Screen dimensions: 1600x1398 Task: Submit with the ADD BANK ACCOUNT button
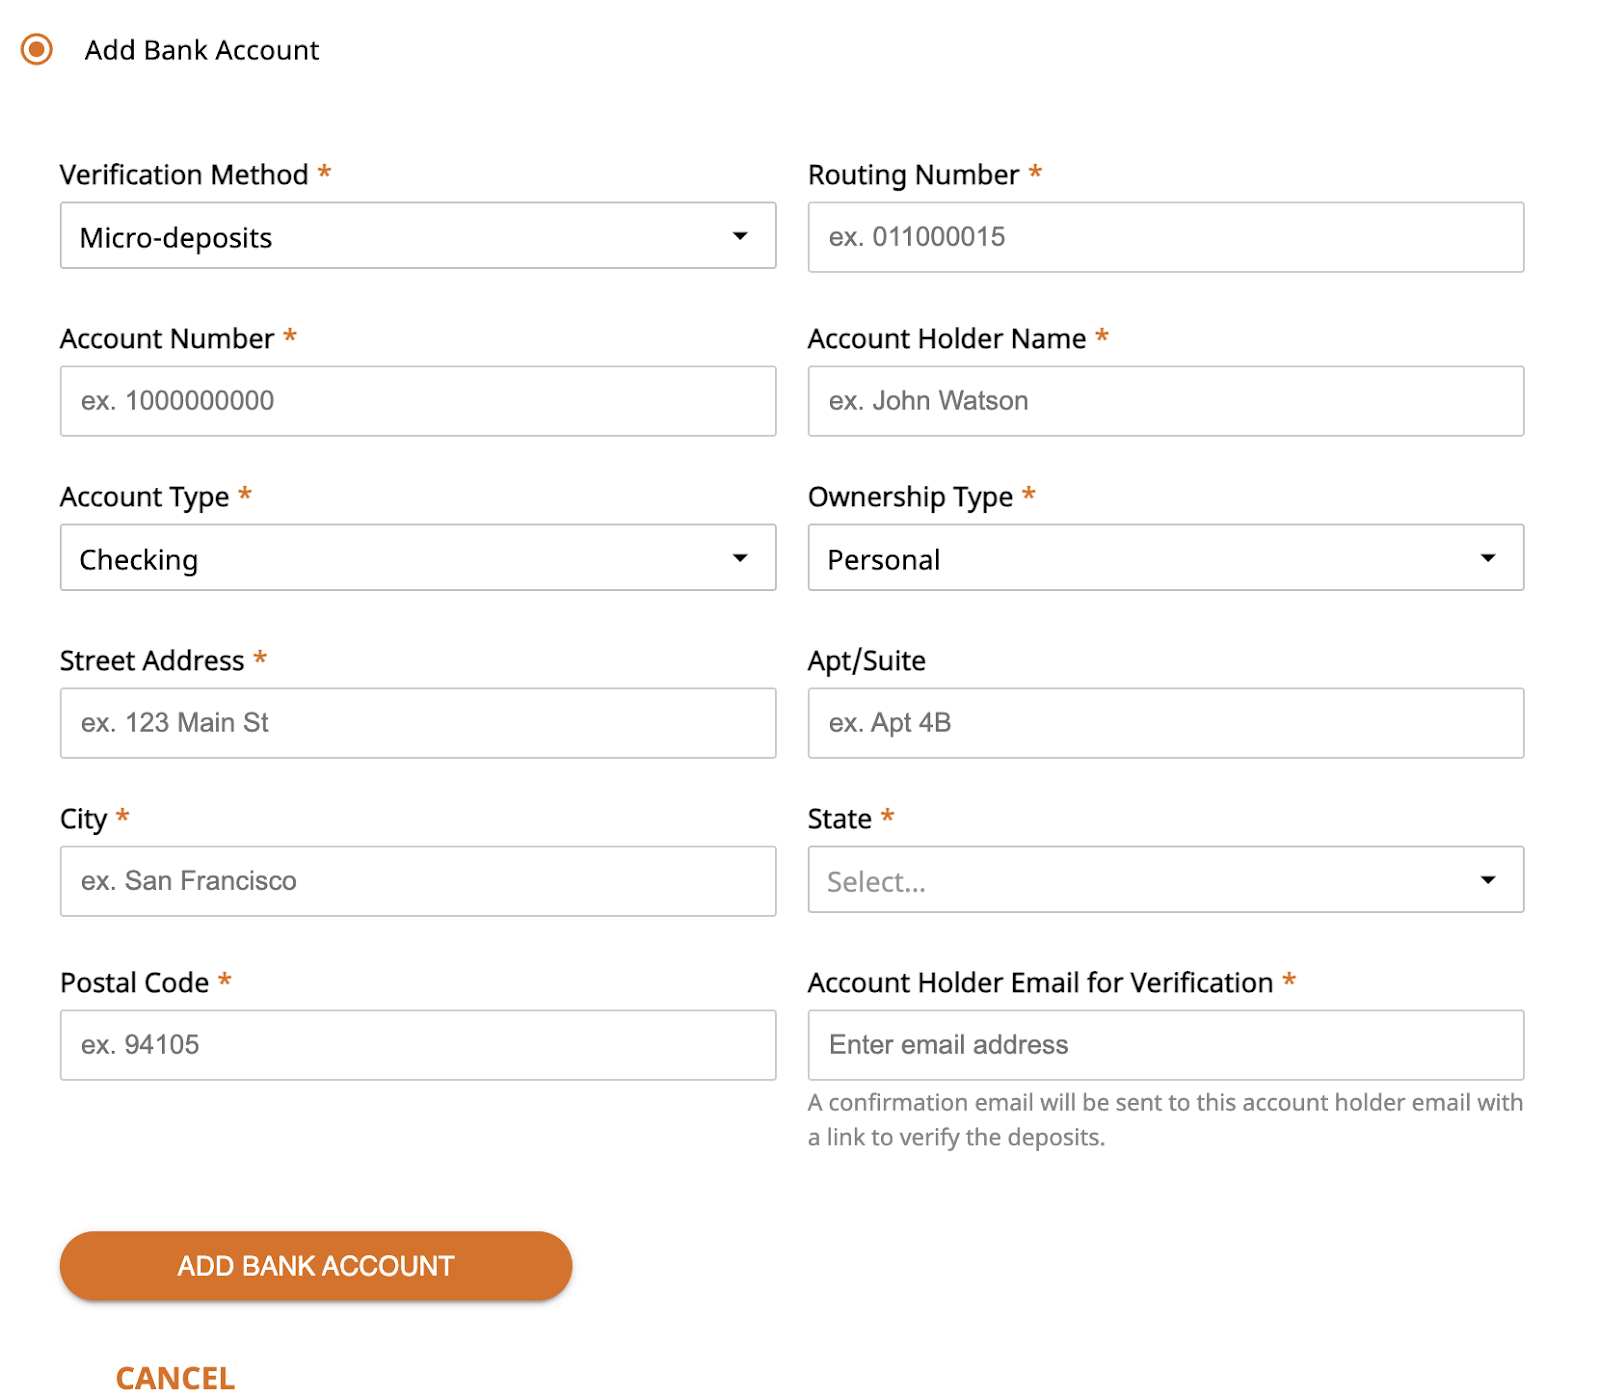pos(316,1266)
